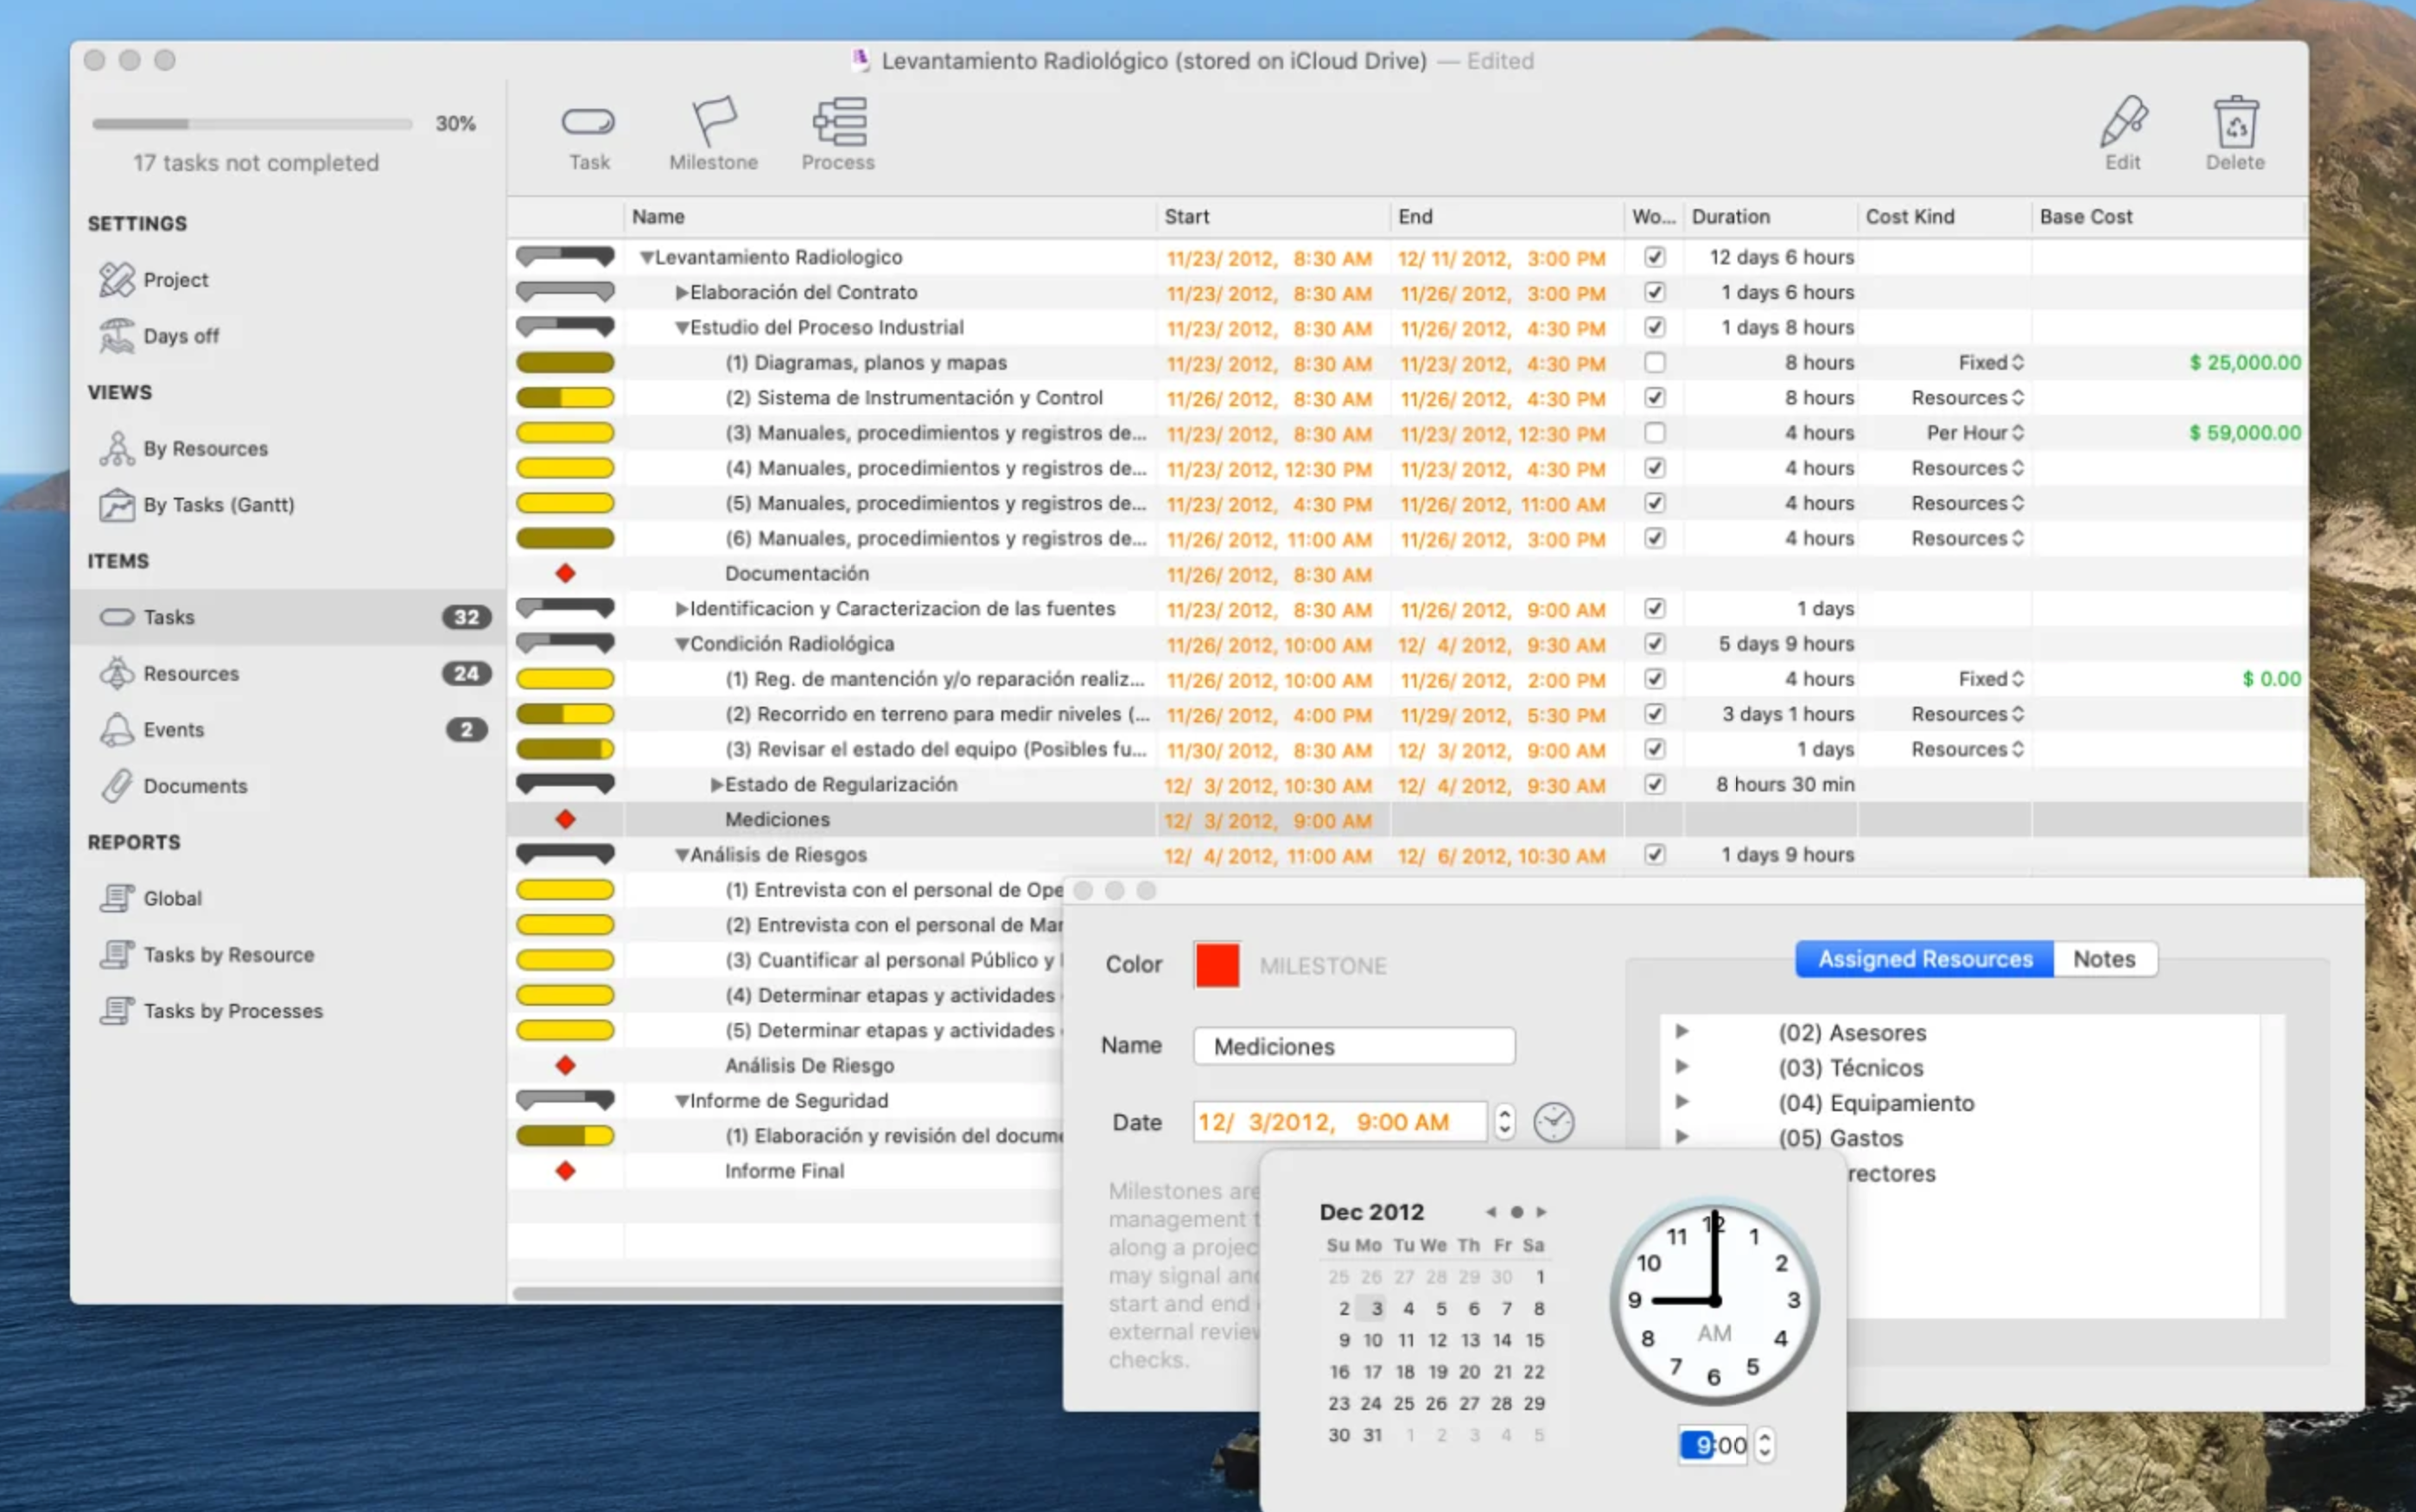The height and width of the screenshot is (1512, 2416).
Task: Click the red diamond of Informe Final
Action: pos(565,1171)
